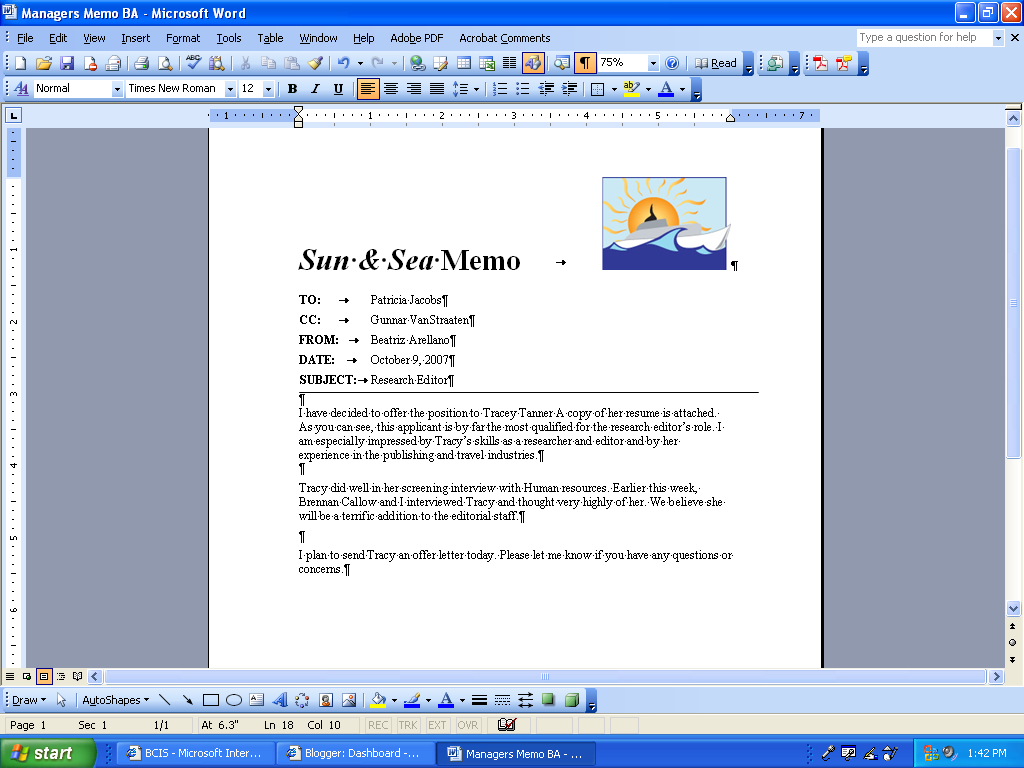The width and height of the screenshot is (1024, 768).
Task: Switch to Blogger: Dashboard taskbar window
Action: (x=355, y=754)
